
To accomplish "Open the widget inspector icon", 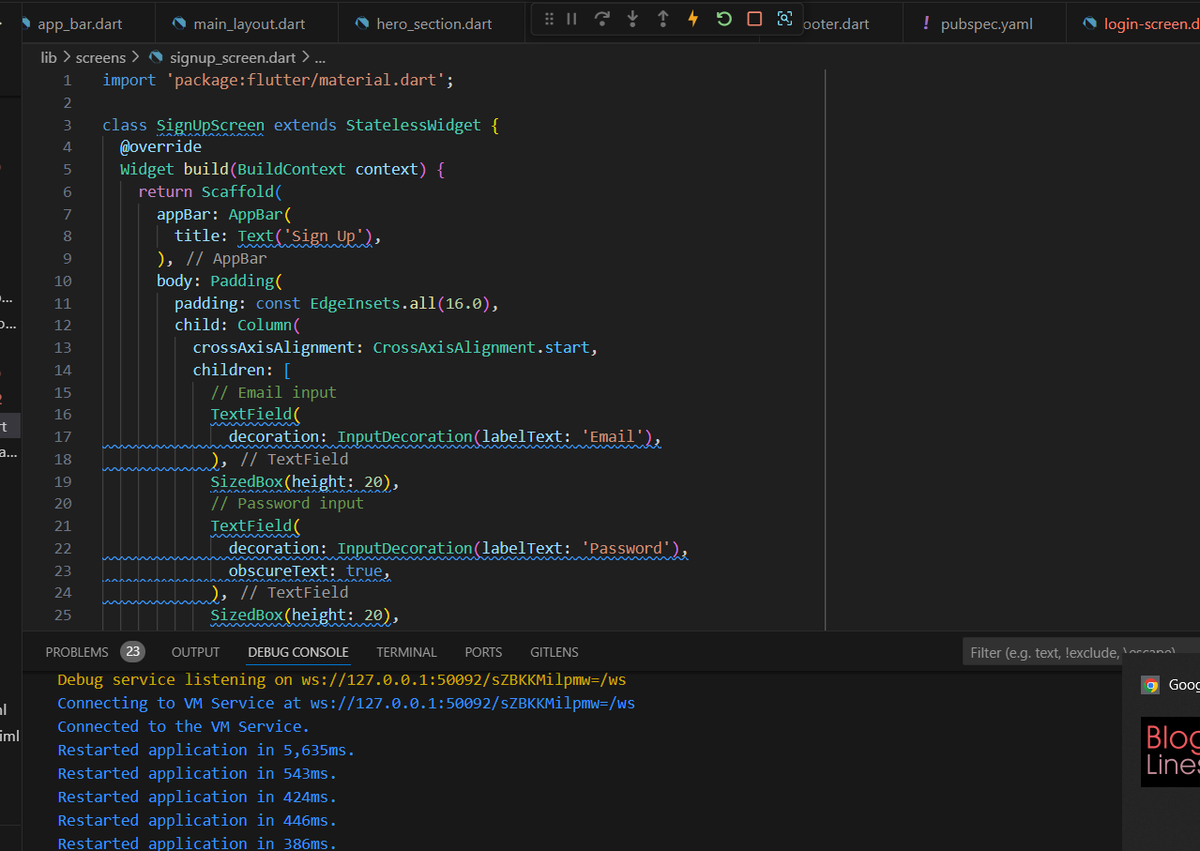I will point(785,19).
